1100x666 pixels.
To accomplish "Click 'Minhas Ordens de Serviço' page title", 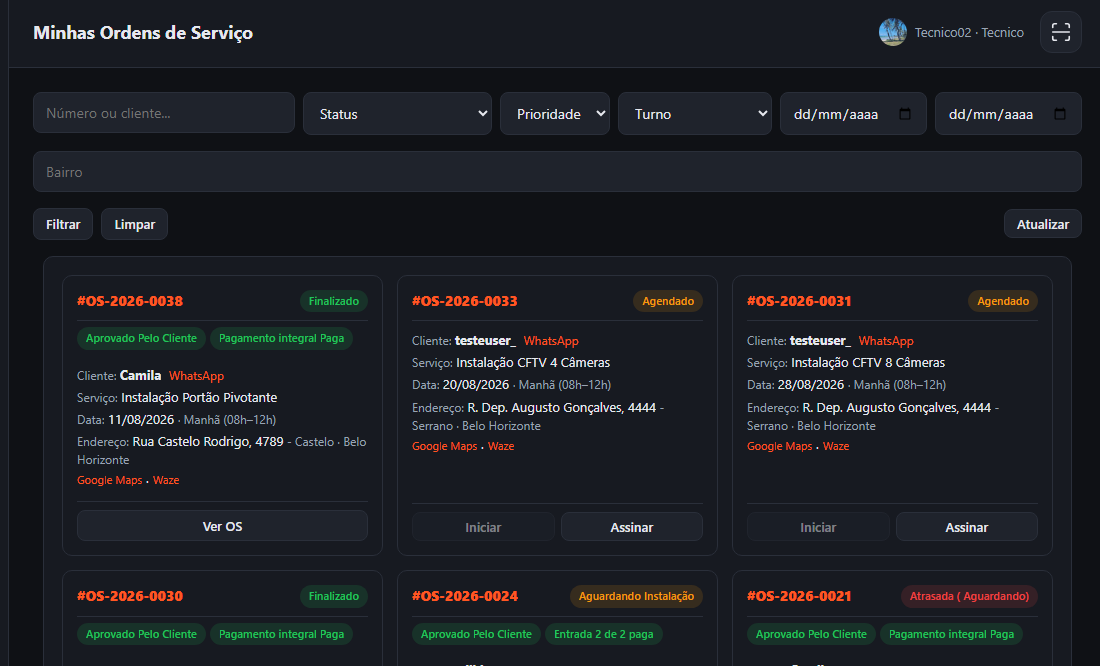I will click(x=143, y=33).
